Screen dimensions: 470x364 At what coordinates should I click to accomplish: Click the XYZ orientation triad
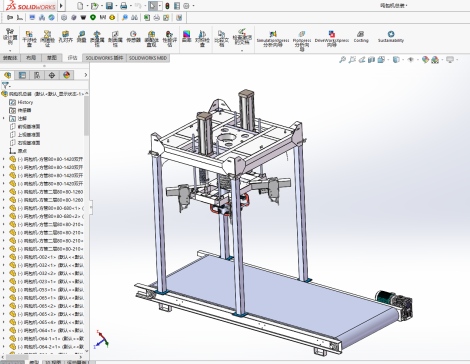101,340
